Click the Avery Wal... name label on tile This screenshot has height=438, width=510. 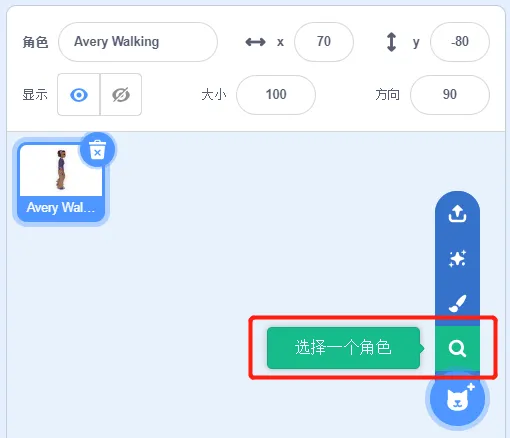(61, 208)
